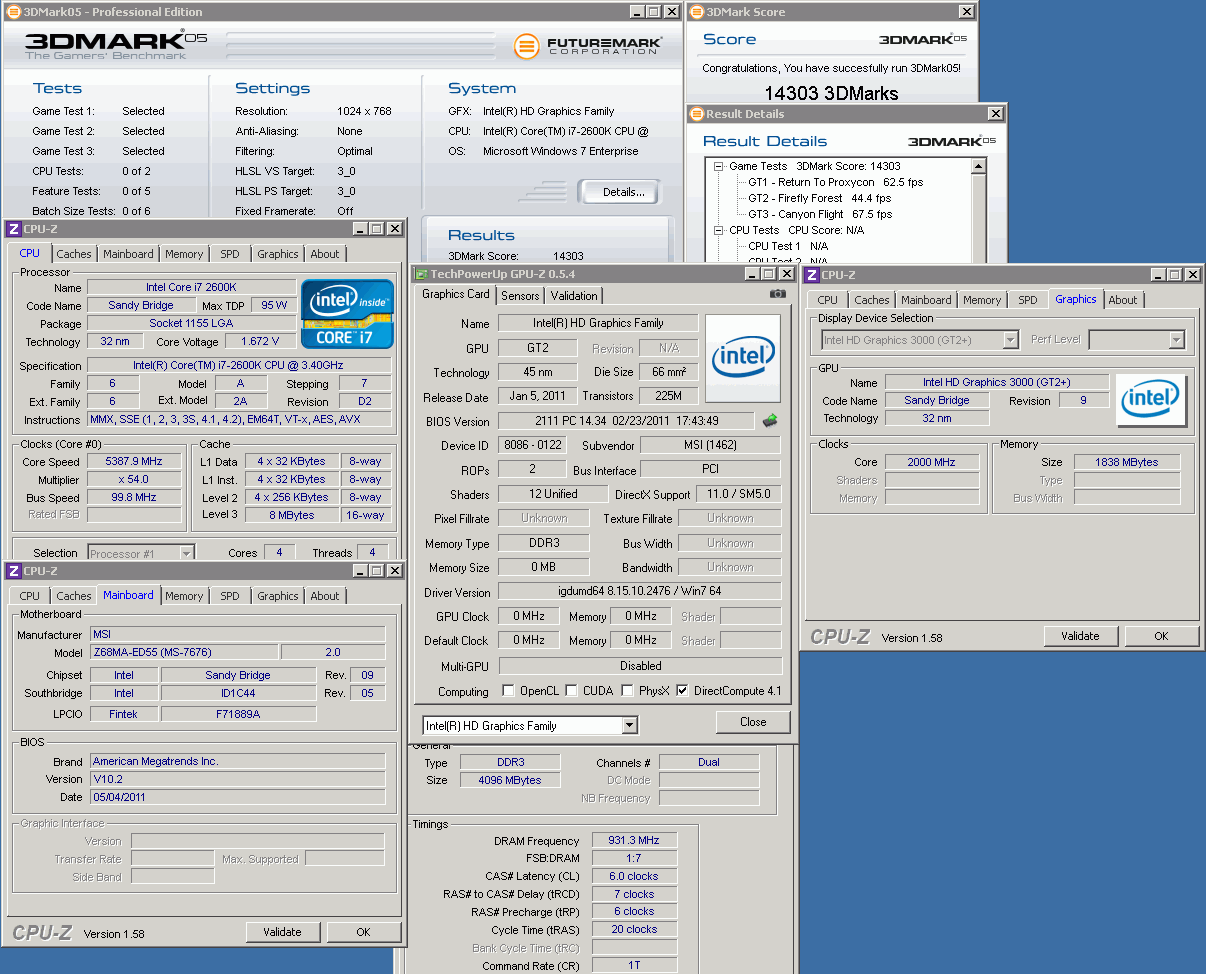
Task: Click the Socket 1155 LGA package value
Action: 192,323
